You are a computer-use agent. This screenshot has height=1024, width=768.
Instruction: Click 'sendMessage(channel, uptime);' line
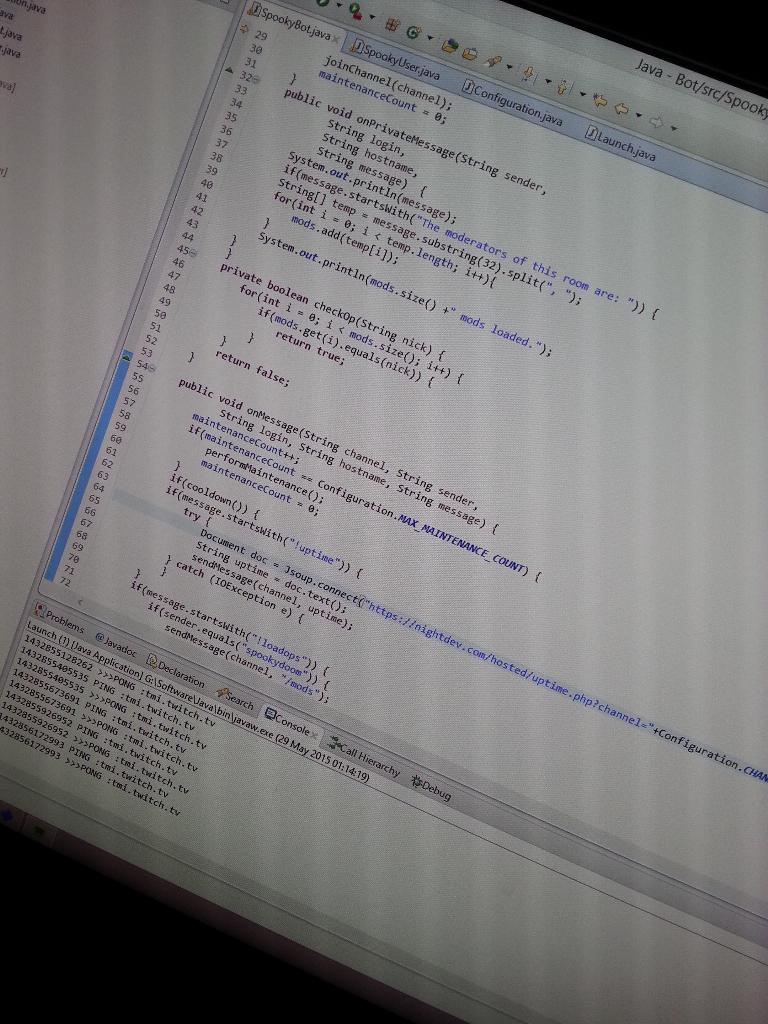(x=272, y=592)
